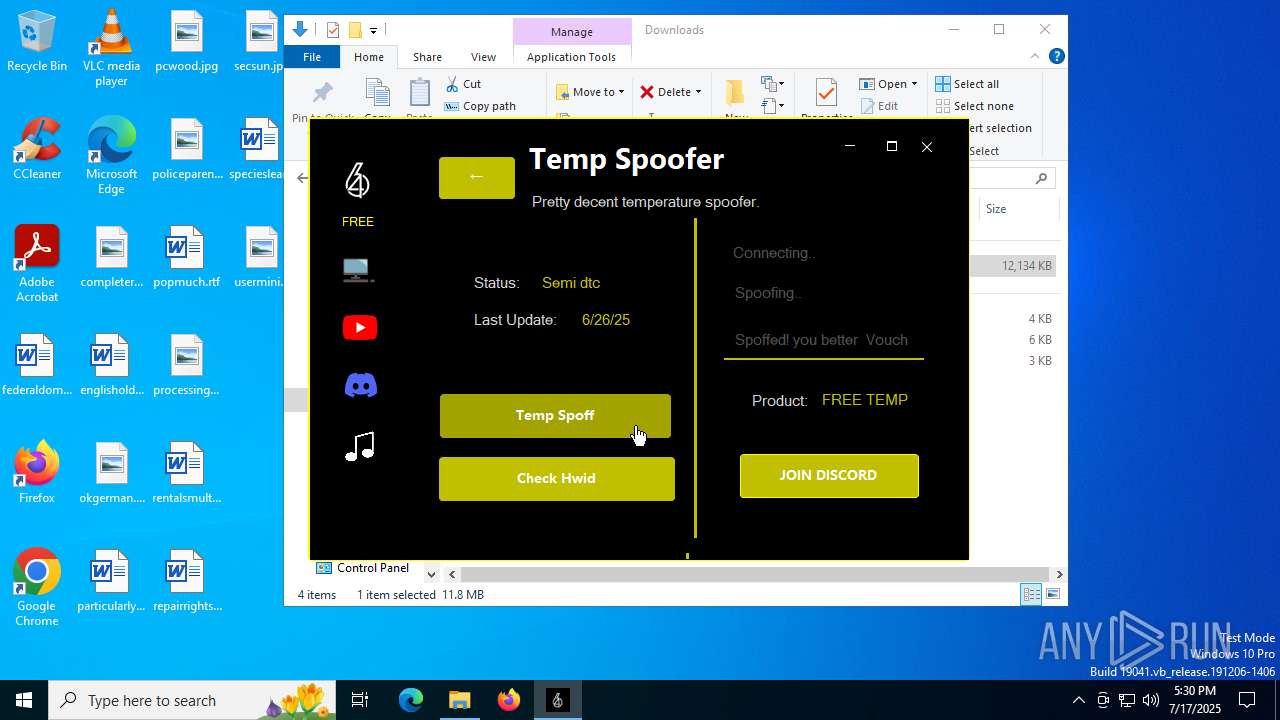Image resolution: width=1280 pixels, height=720 pixels.
Task: Open Recycle Bin desktop icon
Action: [x=37, y=42]
